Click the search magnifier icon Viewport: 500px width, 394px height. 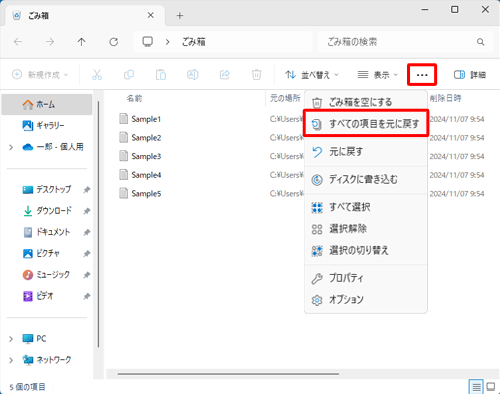tap(480, 42)
